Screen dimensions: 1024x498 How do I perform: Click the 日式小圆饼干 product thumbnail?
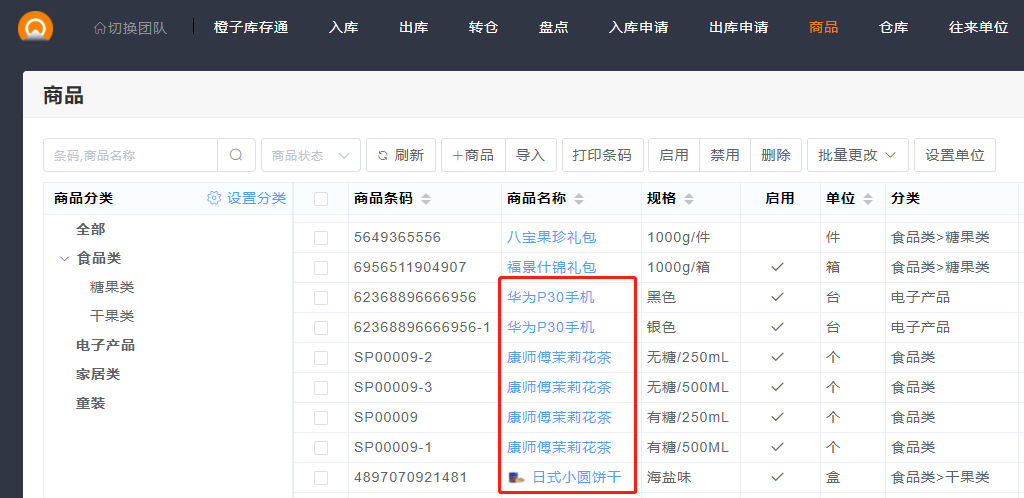click(516, 478)
